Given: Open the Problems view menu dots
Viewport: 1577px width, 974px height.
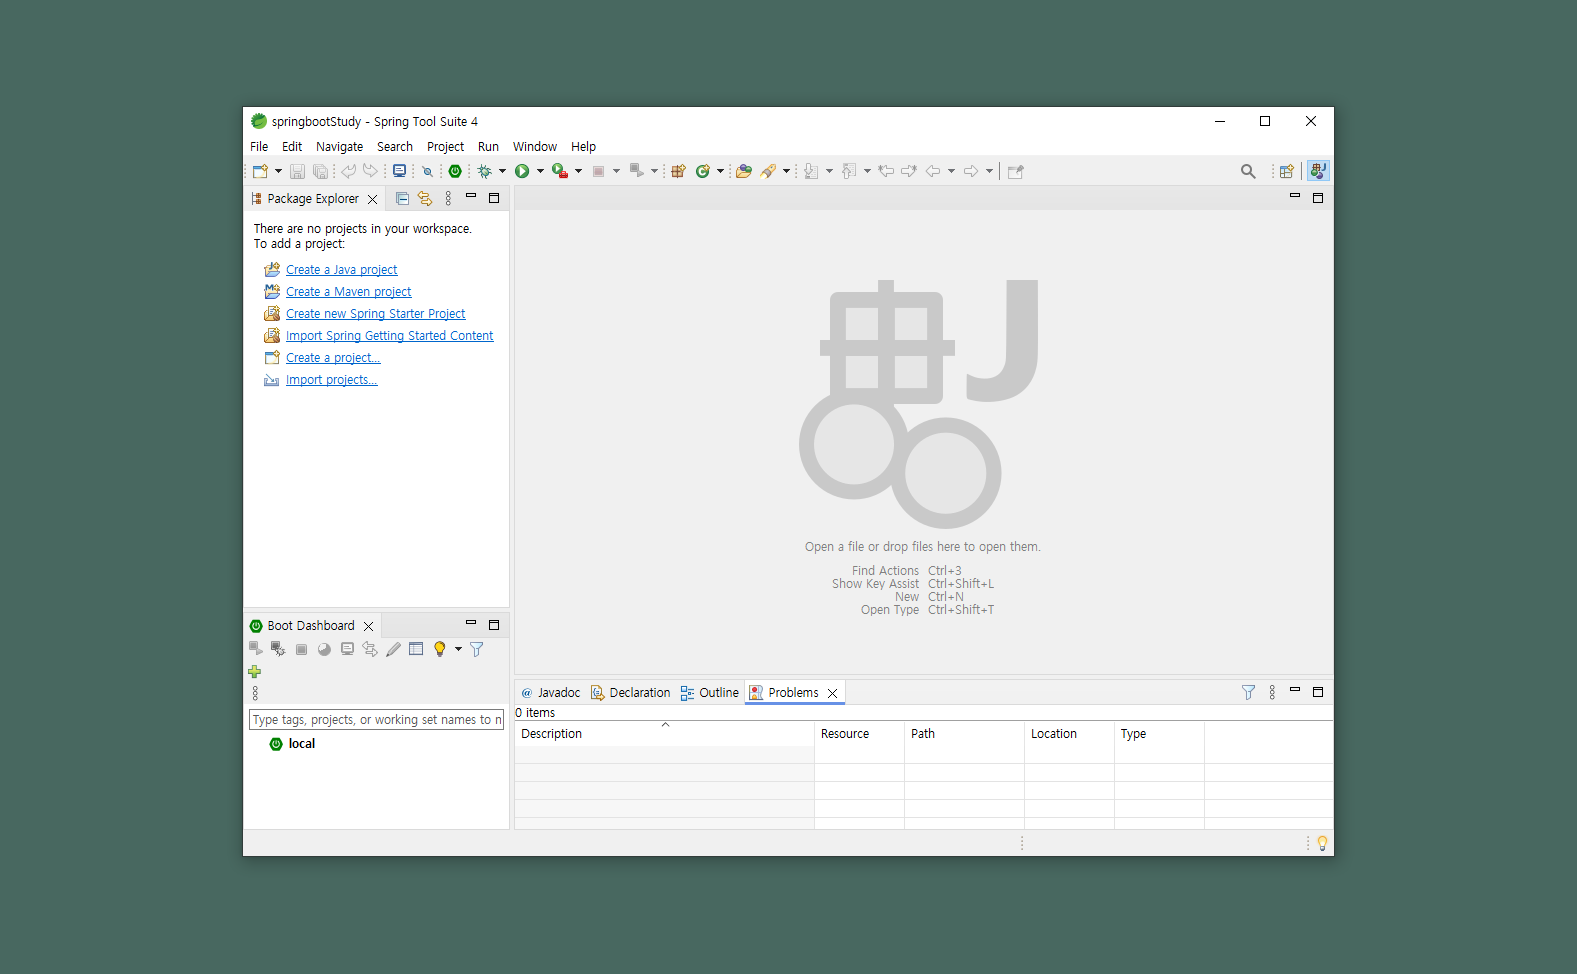Looking at the screenshot, I should [1272, 692].
